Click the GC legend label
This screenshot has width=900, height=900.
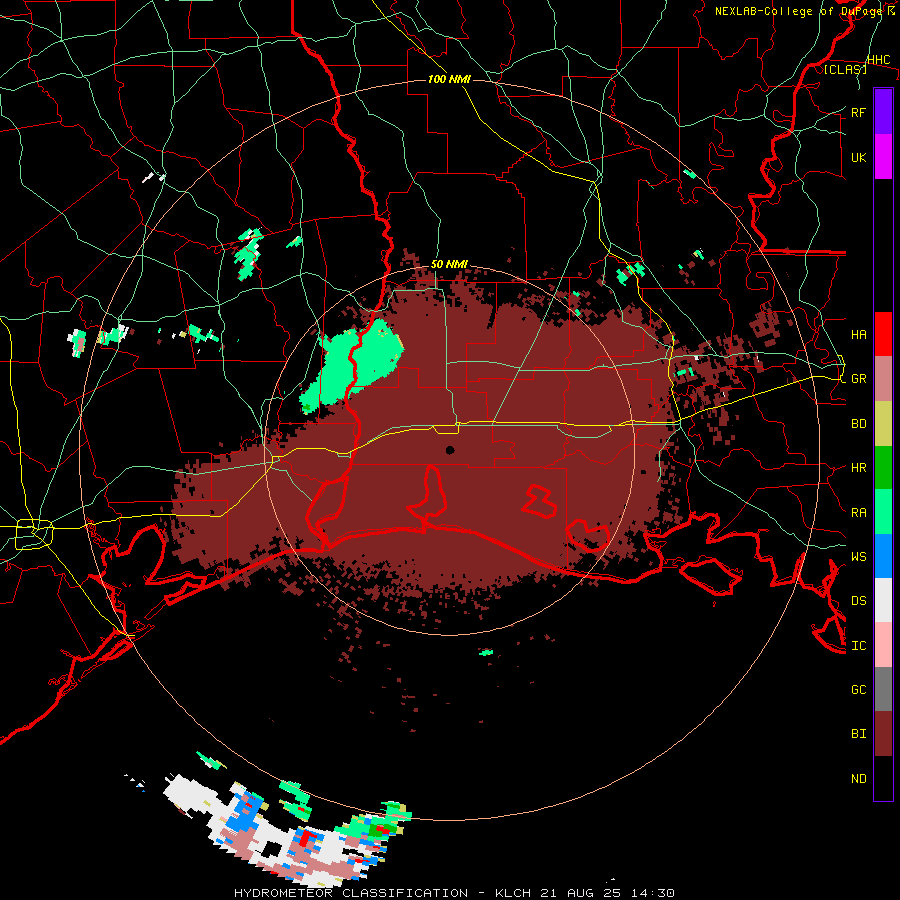point(858,689)
